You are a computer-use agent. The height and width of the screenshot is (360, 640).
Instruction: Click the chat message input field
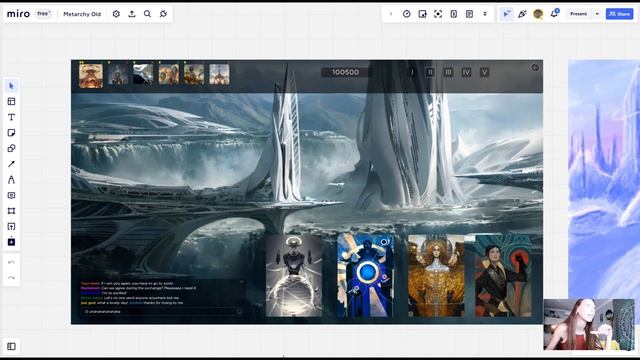[x=162, y=311]
